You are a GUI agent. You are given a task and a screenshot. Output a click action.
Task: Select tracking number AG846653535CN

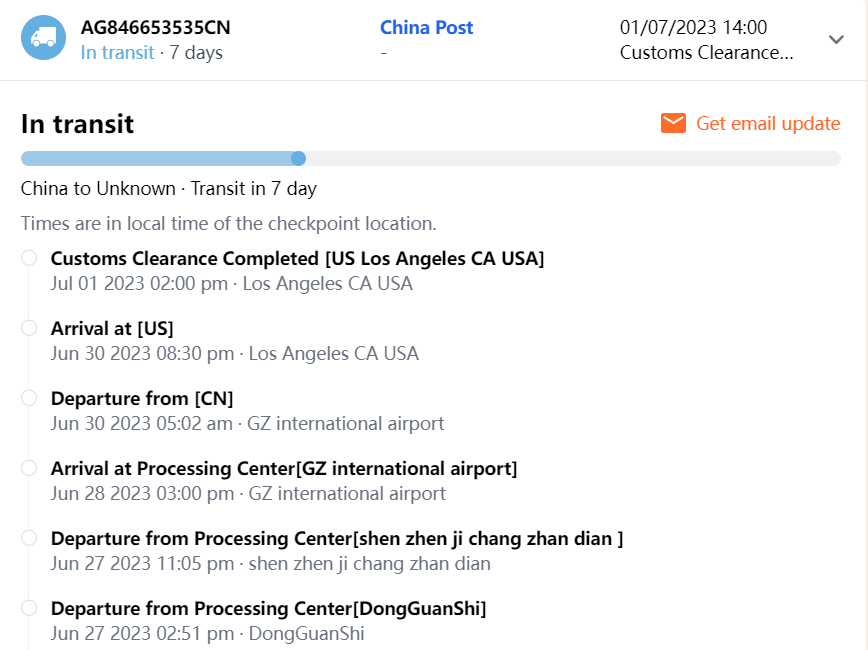coord(155,28)
